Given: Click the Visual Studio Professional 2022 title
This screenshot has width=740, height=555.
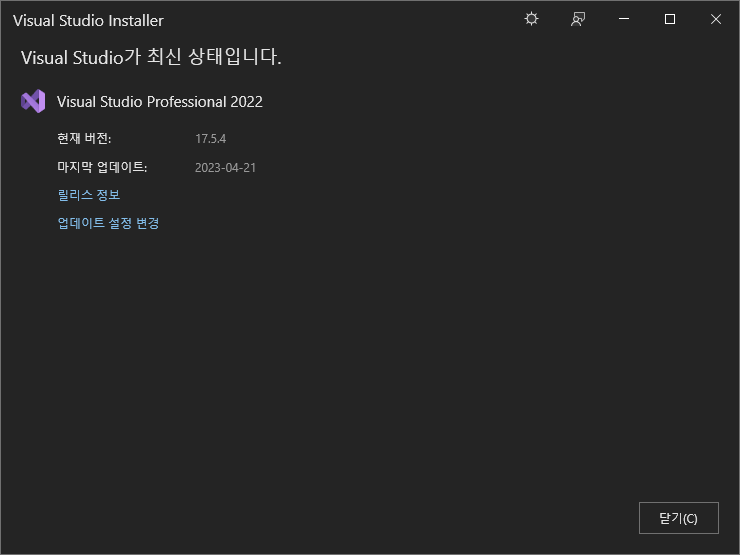Looking at the screenshot, I should (160, 101).
